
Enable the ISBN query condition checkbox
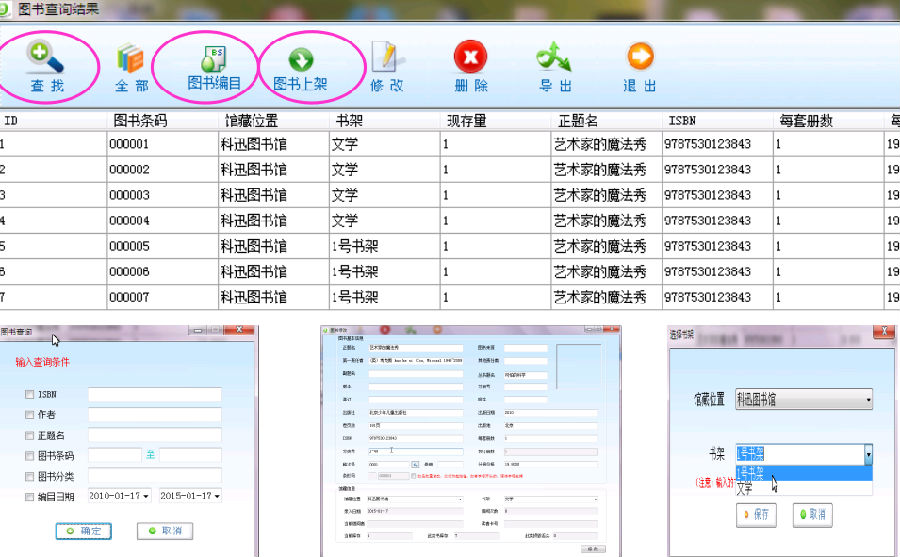tap(30, 395)
